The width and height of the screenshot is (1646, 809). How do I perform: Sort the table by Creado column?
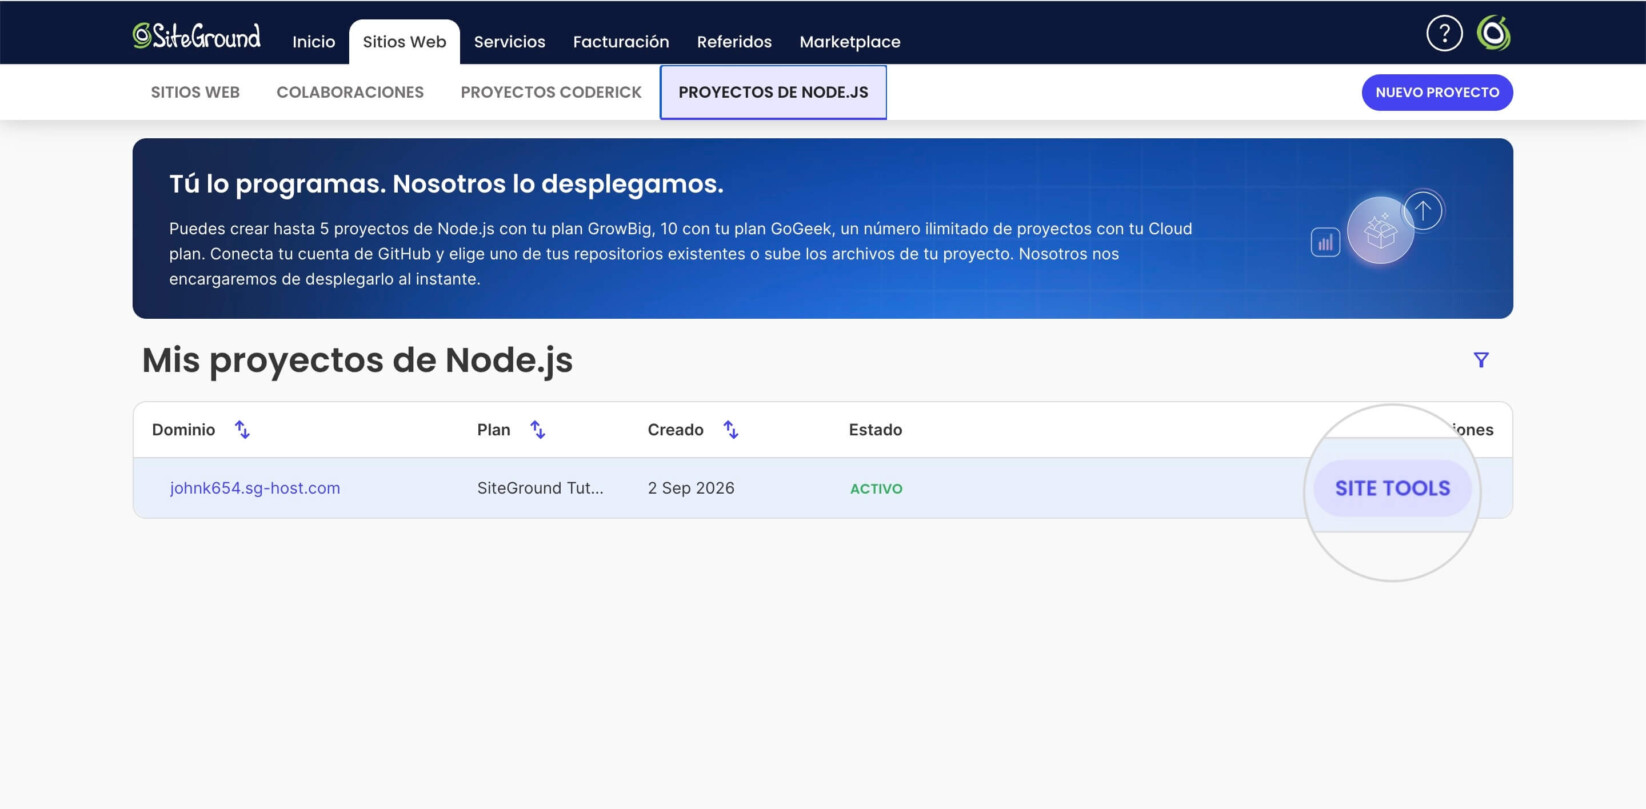[x=731, y=430]
